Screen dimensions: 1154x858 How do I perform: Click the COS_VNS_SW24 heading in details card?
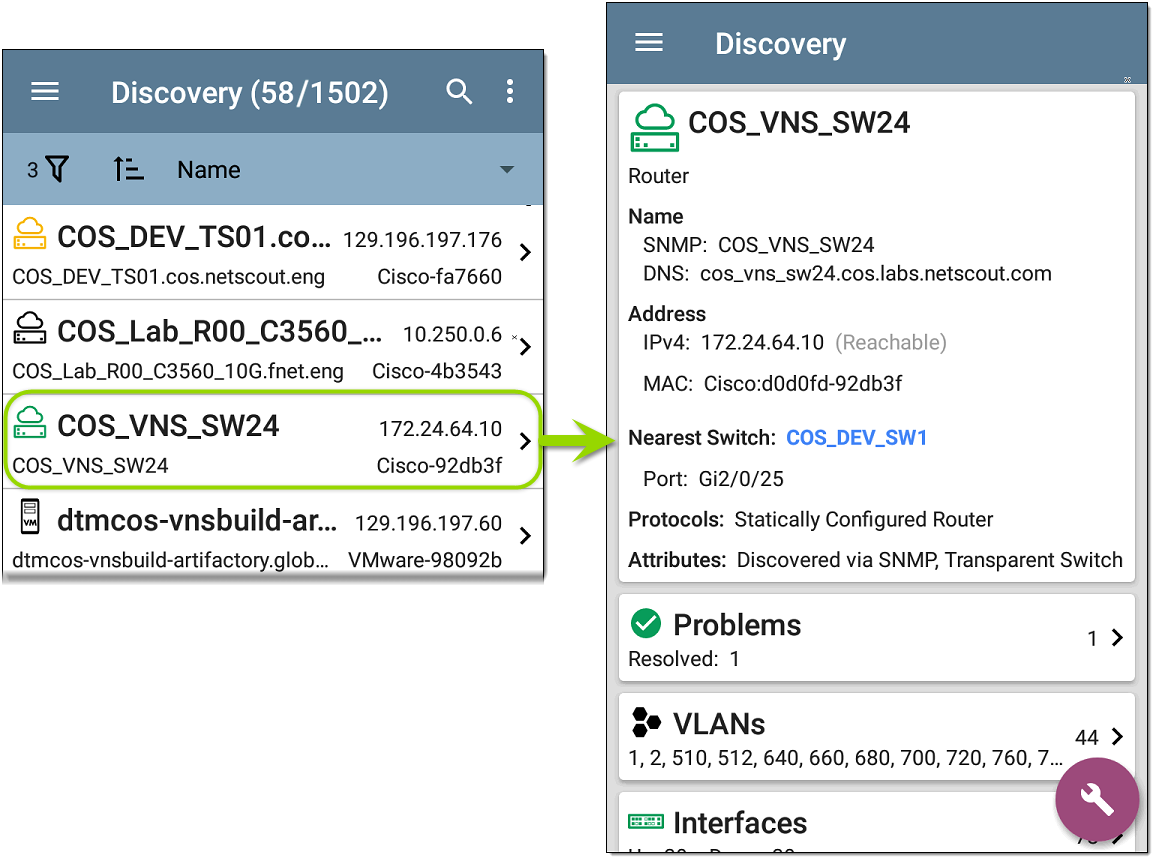click(799, 123)
